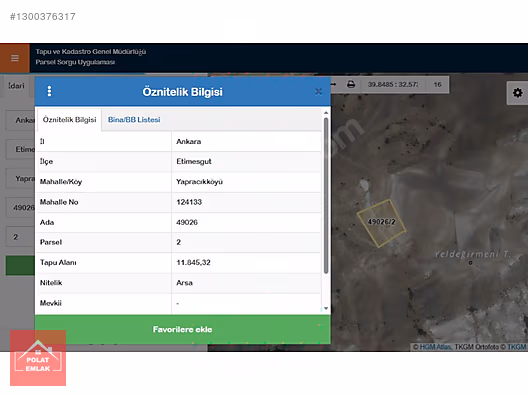This screenshot has height=396, width=528.
Task: Select the 49026/2 parcel on the map
Action: (381, 222)
